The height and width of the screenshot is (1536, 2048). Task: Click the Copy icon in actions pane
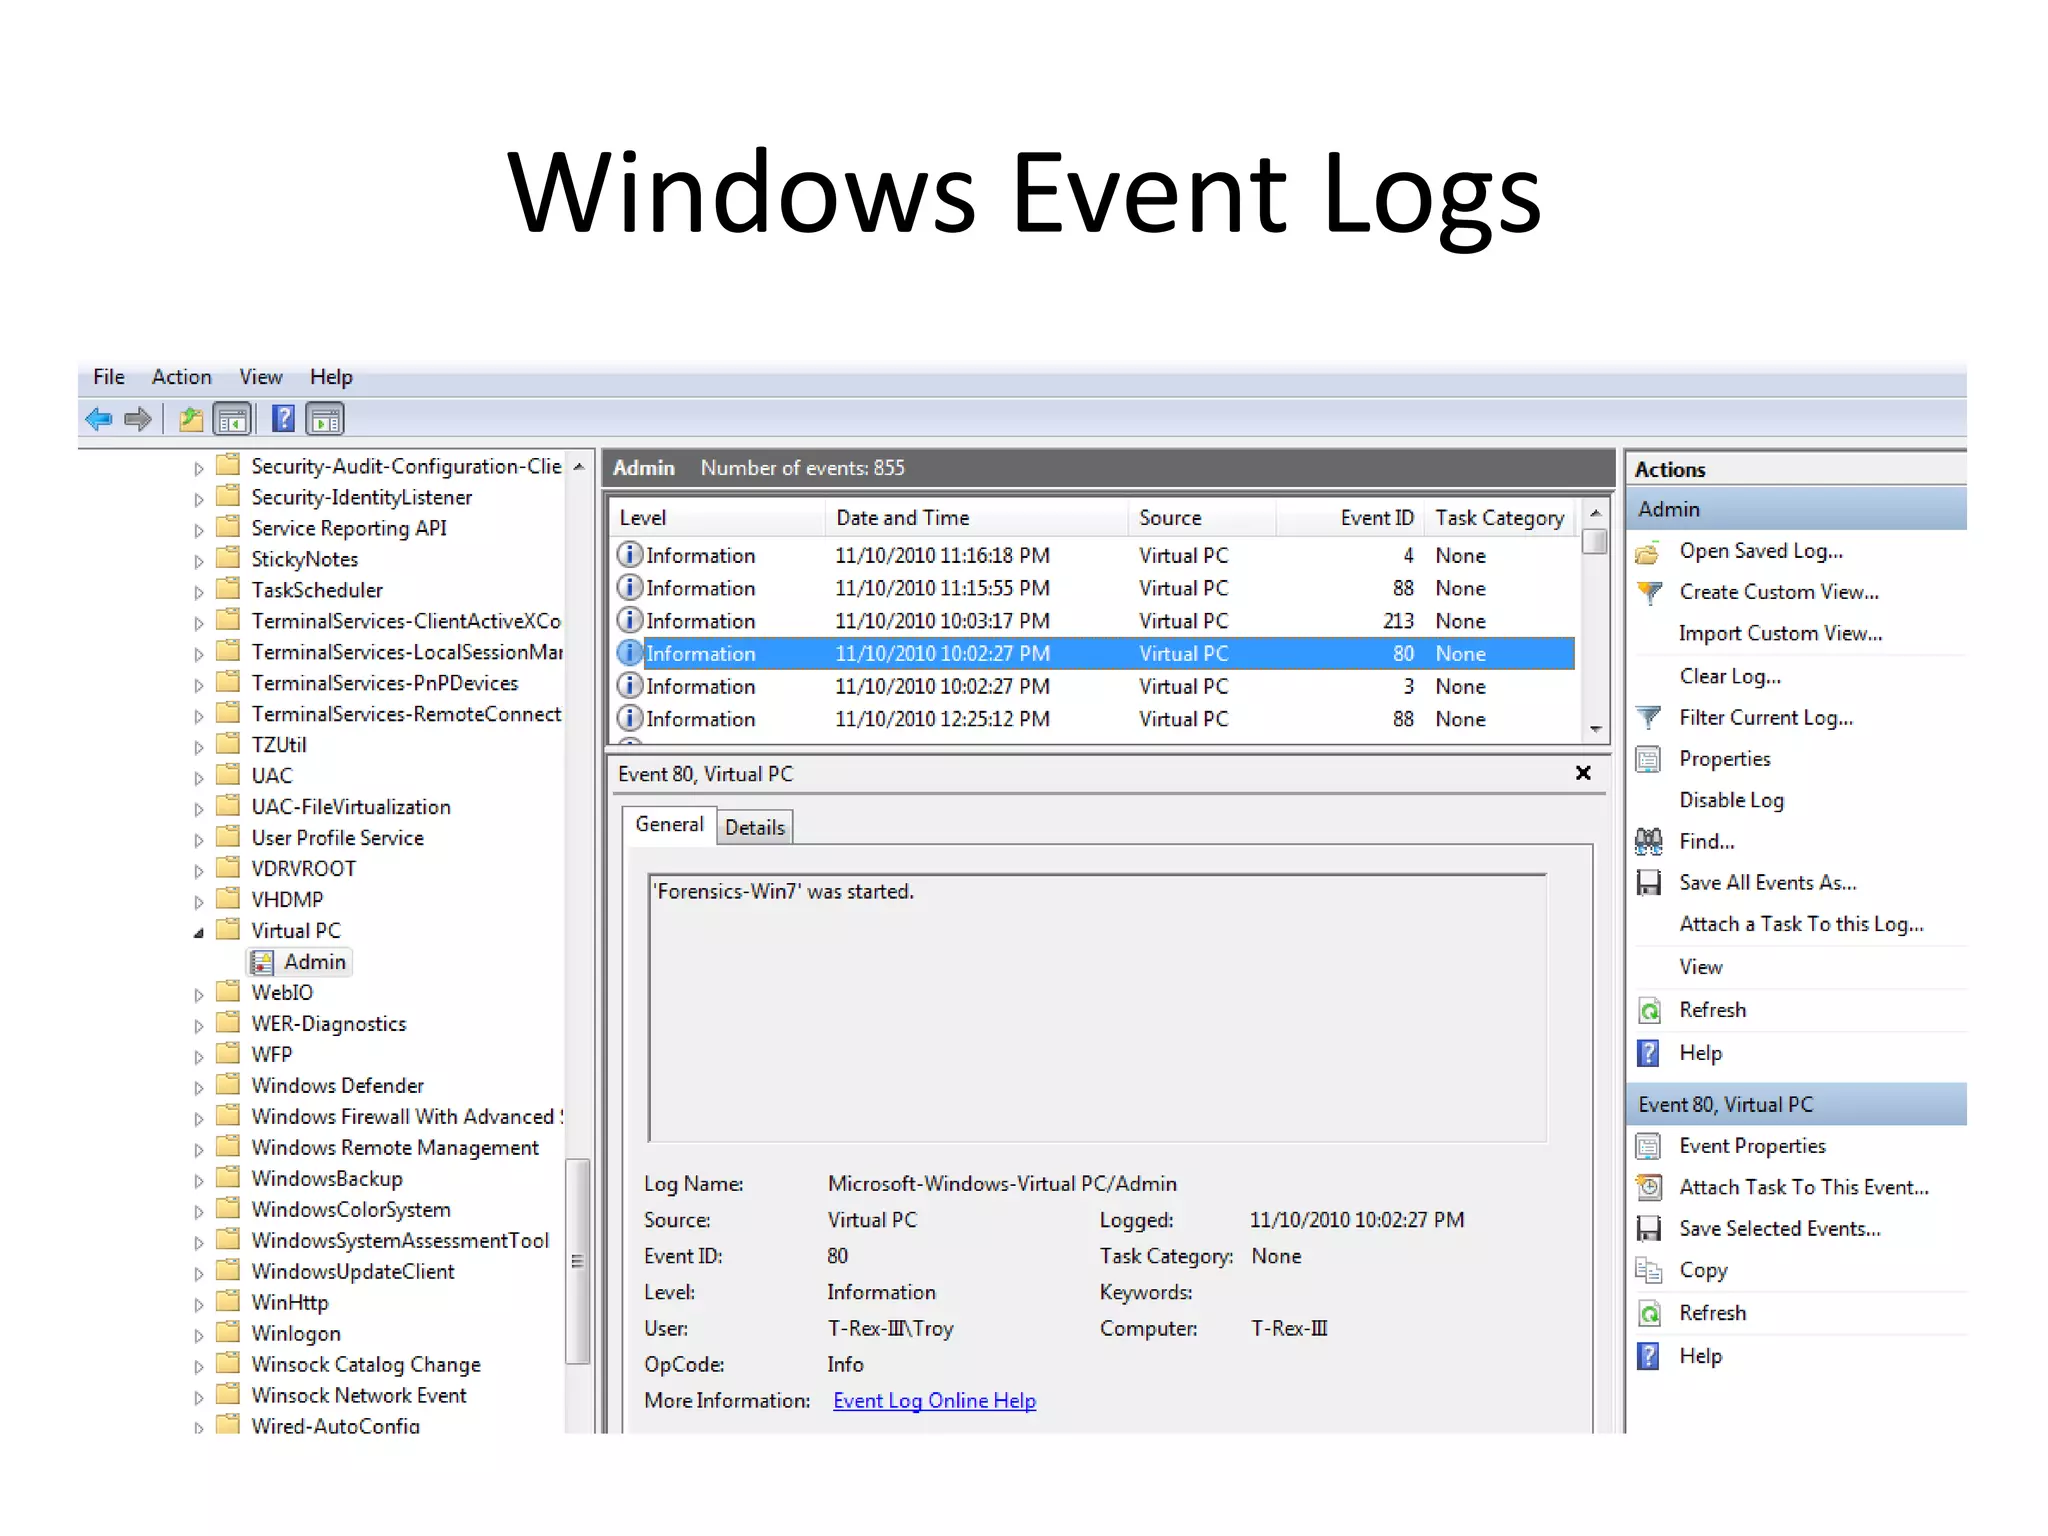(x=1648, y=1271)
